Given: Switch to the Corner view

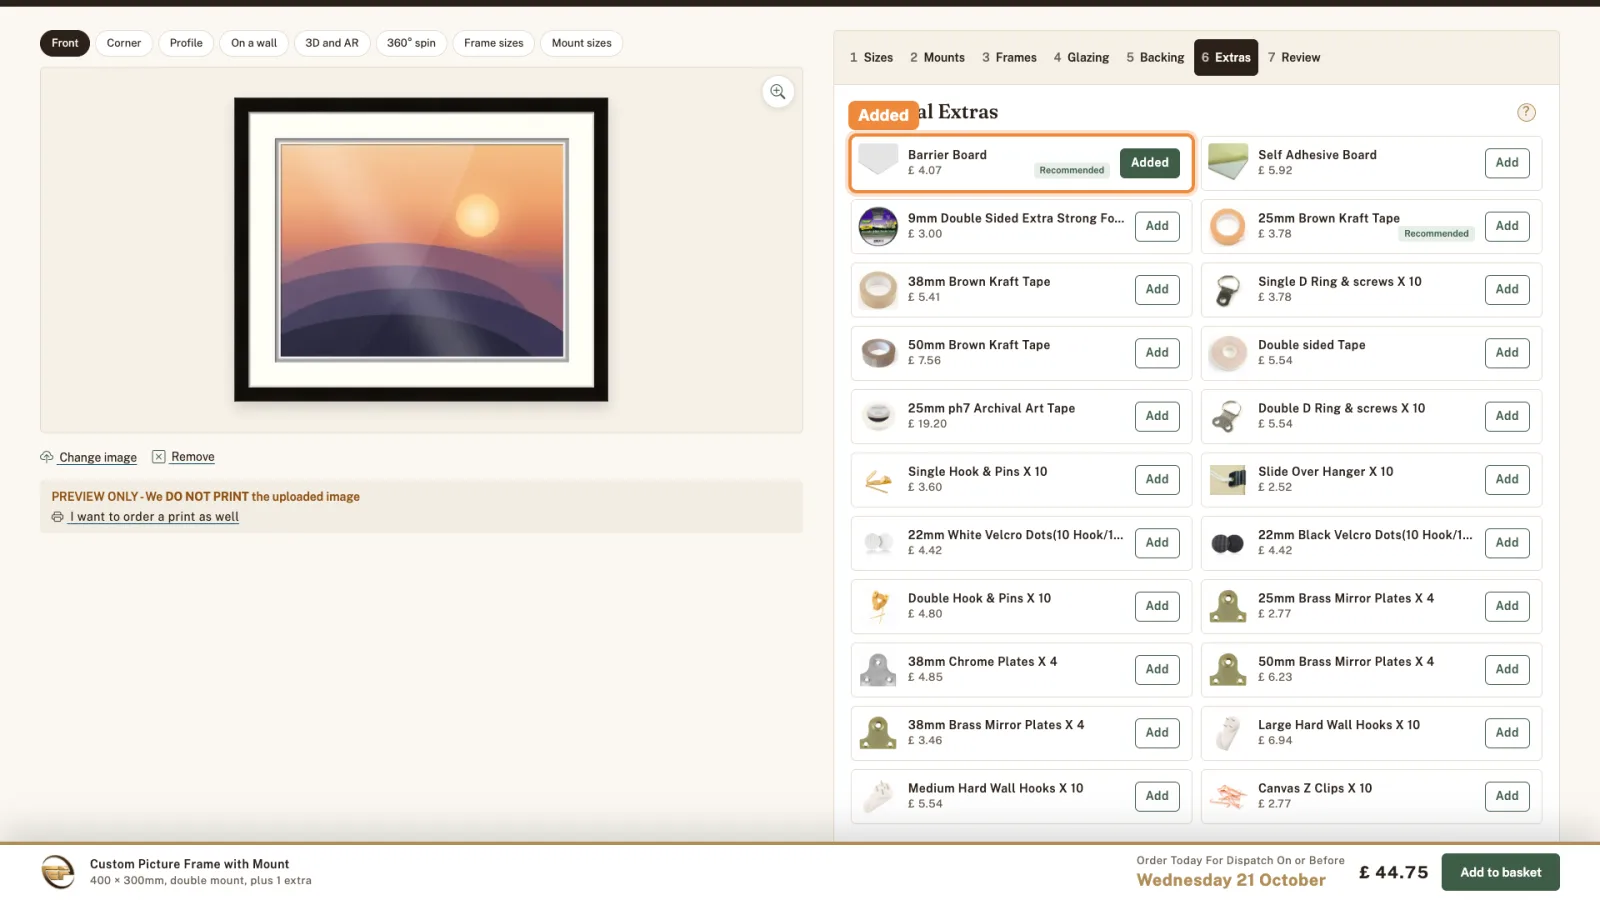Looking at the screenshot, I should click(124, 43).
